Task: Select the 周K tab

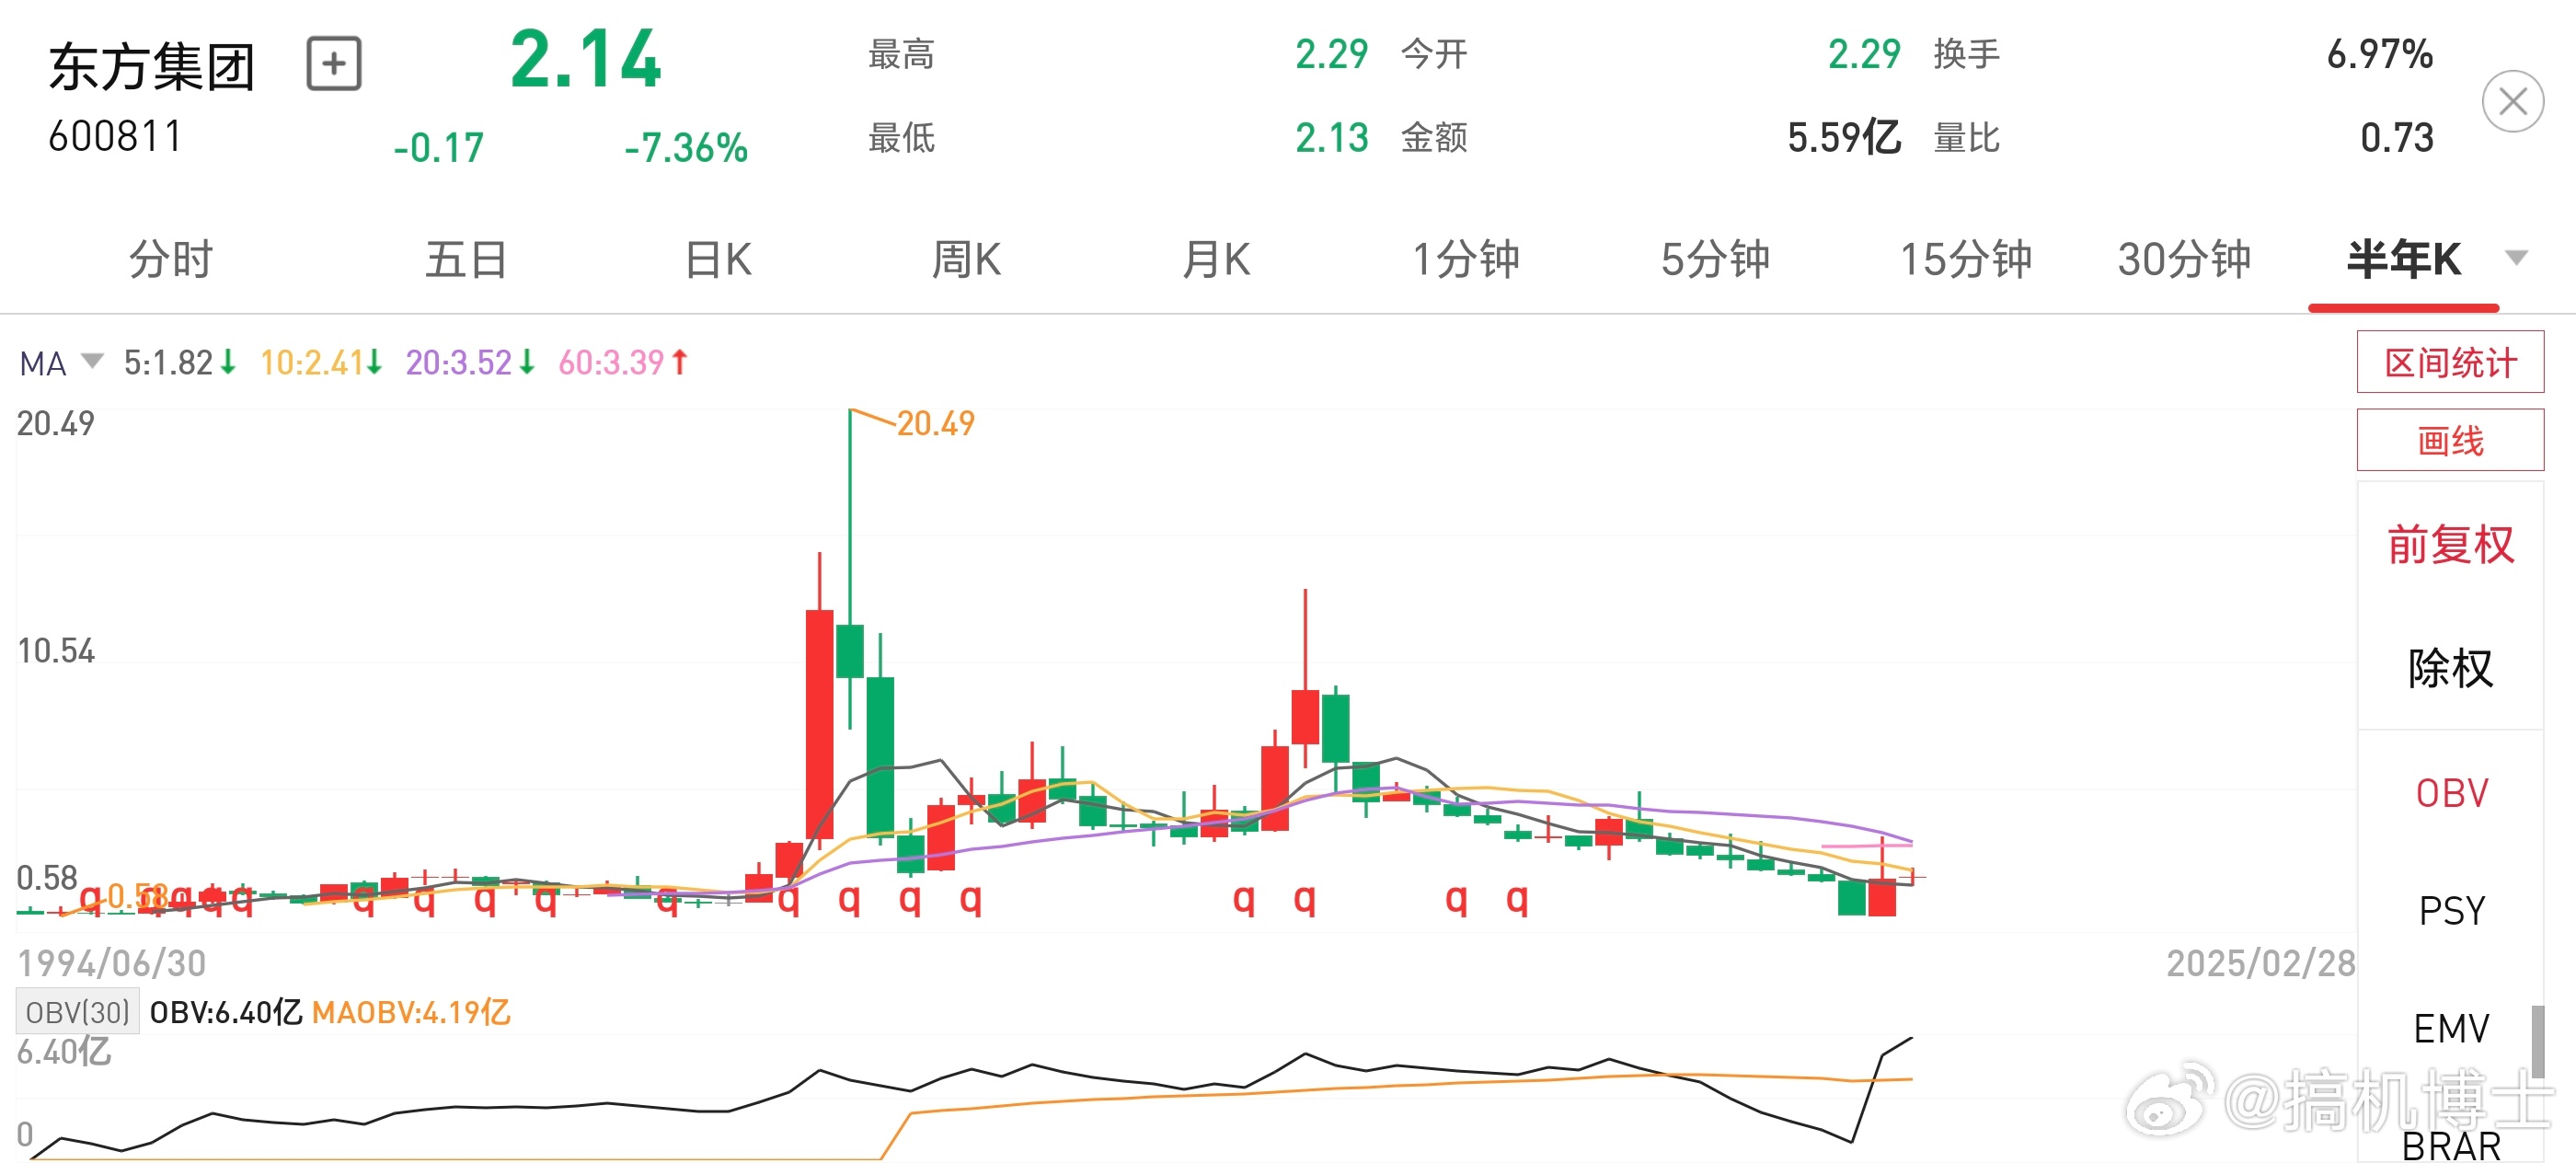Action: [x=966, y=260]
